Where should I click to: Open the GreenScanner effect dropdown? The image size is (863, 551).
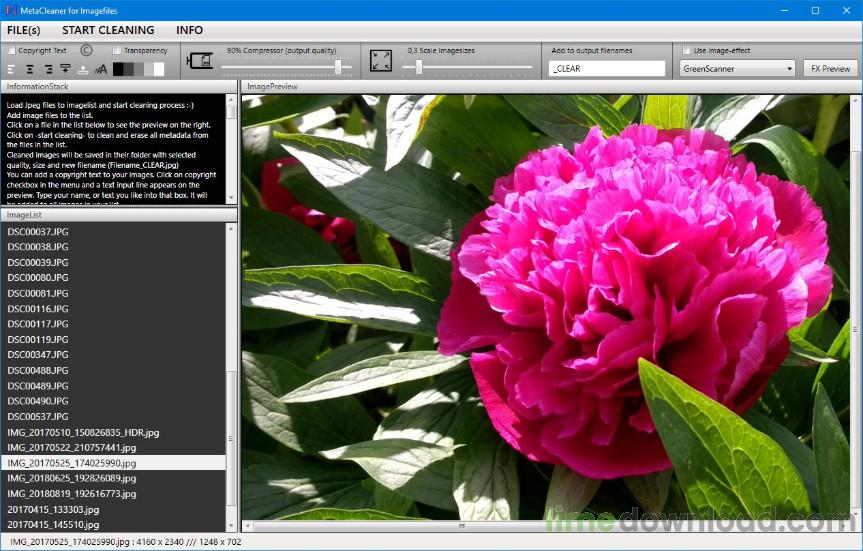click(737, 69)
